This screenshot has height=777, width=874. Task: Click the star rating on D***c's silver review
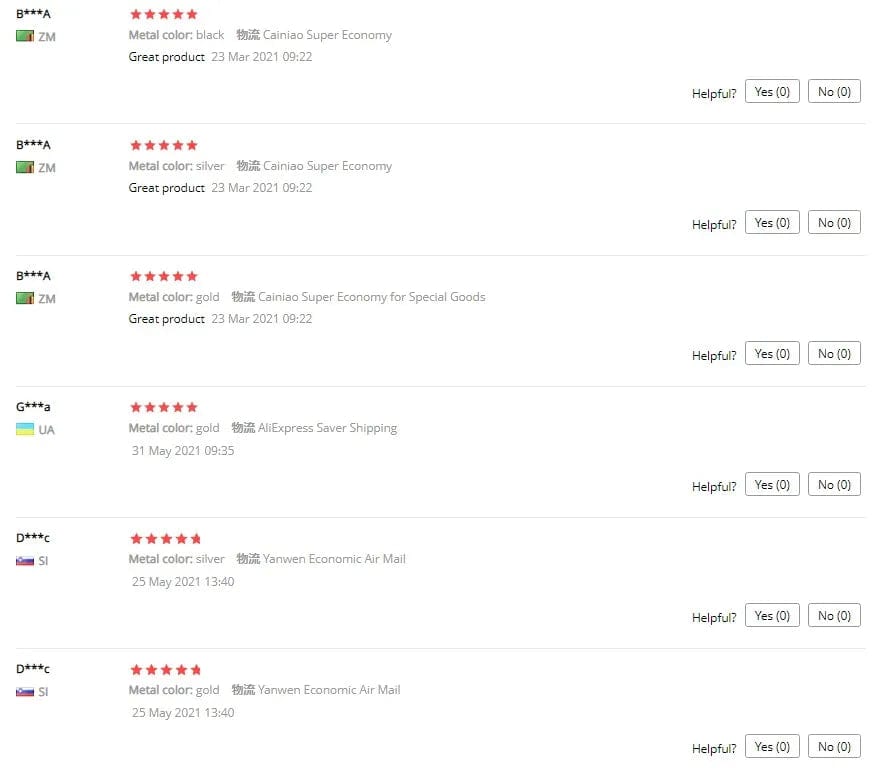click(165, 538)
